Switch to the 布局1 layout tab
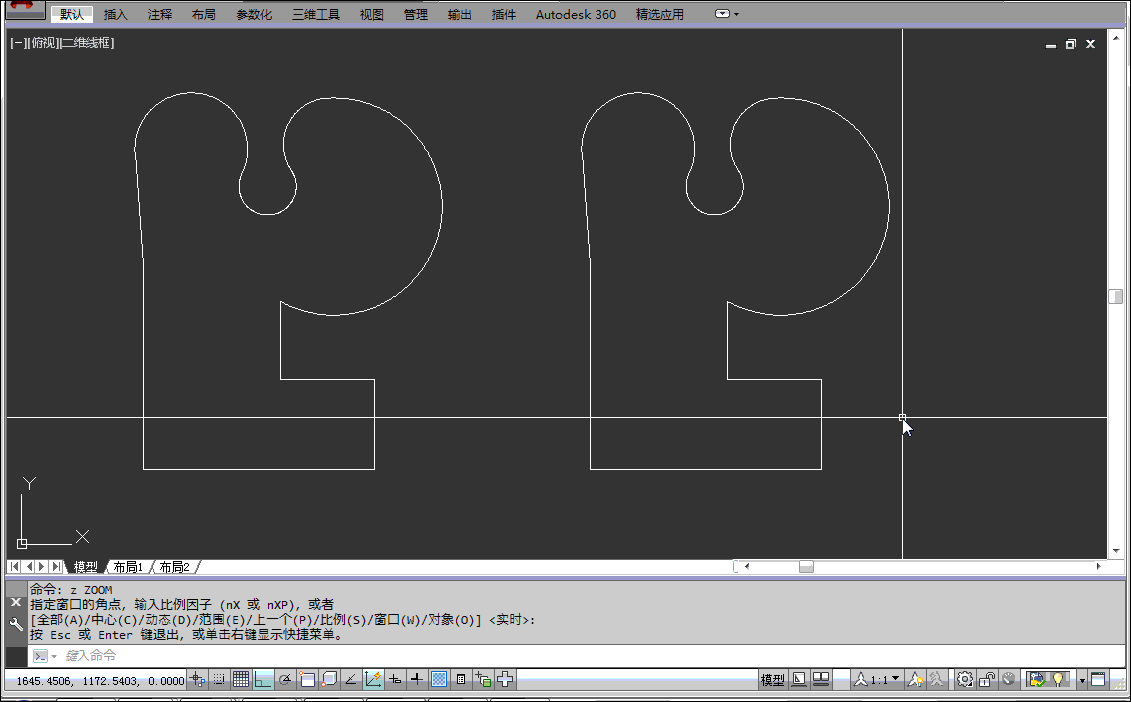Viewport: 1131px width, 702px height. 128,567
